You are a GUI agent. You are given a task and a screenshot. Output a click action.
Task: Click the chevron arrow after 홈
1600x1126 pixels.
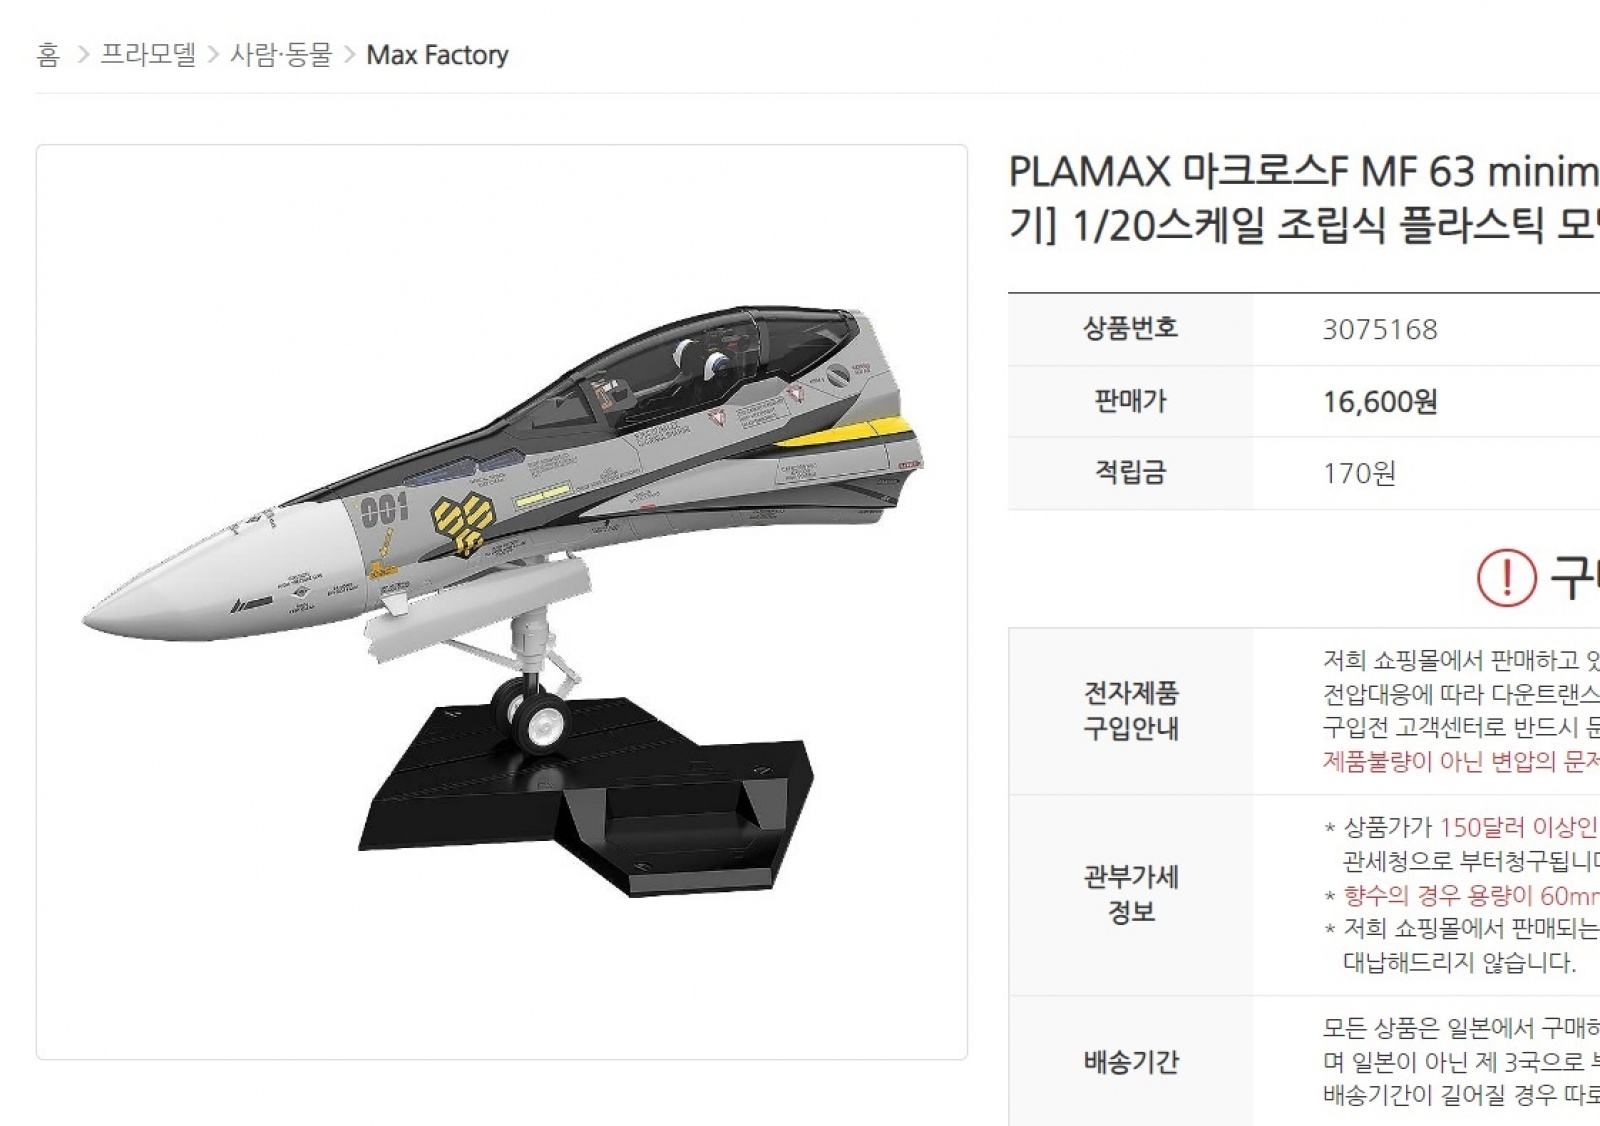(84, 55)
